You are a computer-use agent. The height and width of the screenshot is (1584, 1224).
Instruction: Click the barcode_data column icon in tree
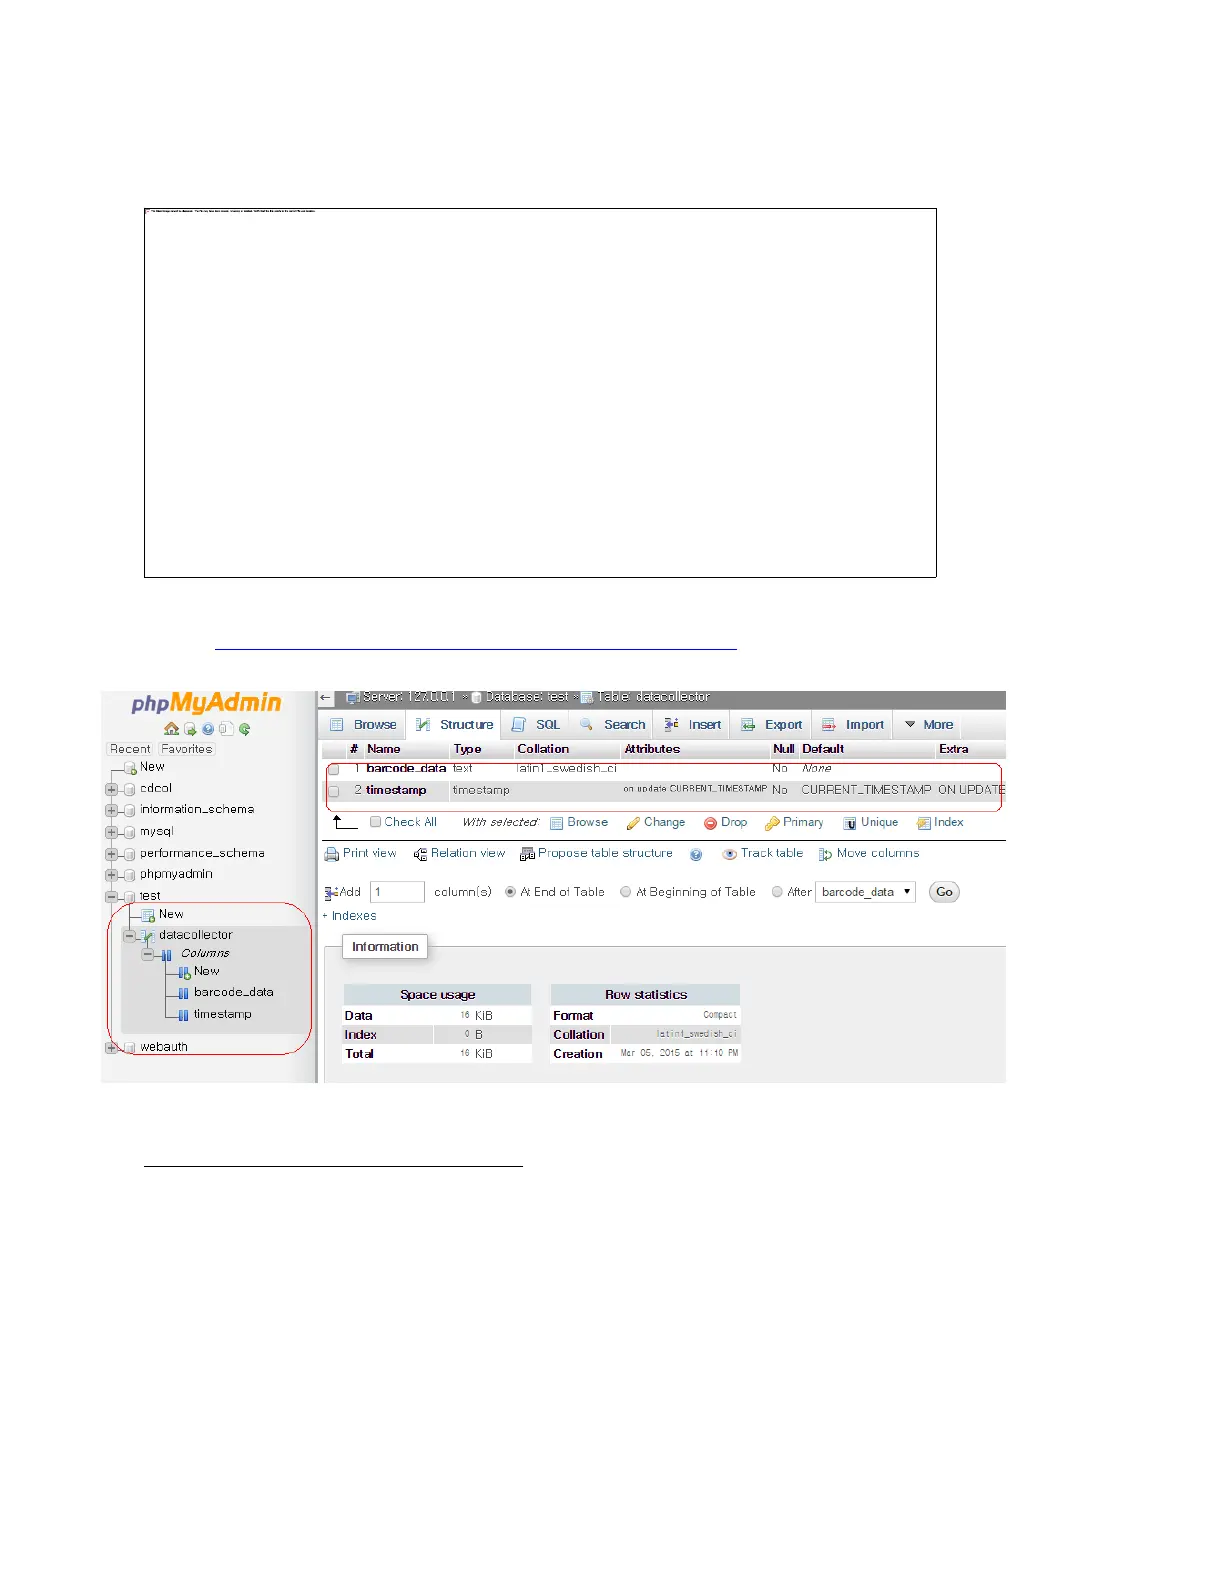183,993
